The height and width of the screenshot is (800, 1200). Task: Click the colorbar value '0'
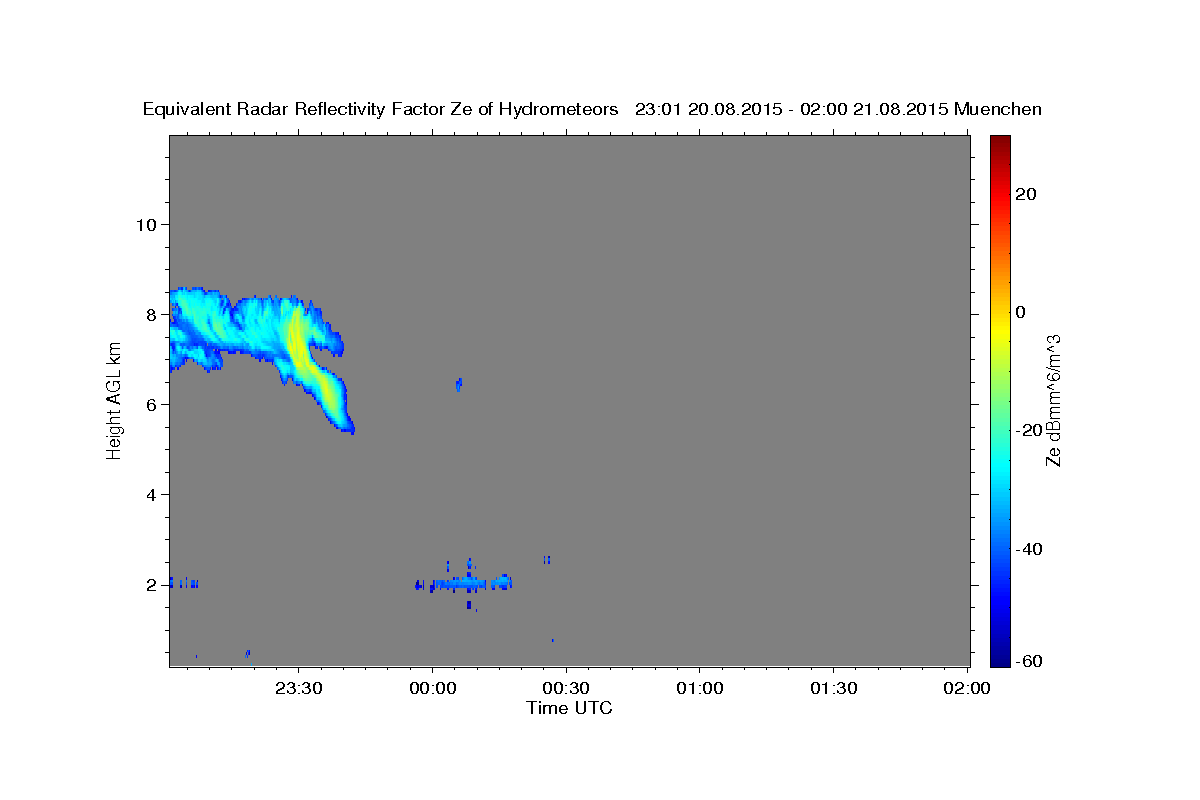pos(1020,312)
